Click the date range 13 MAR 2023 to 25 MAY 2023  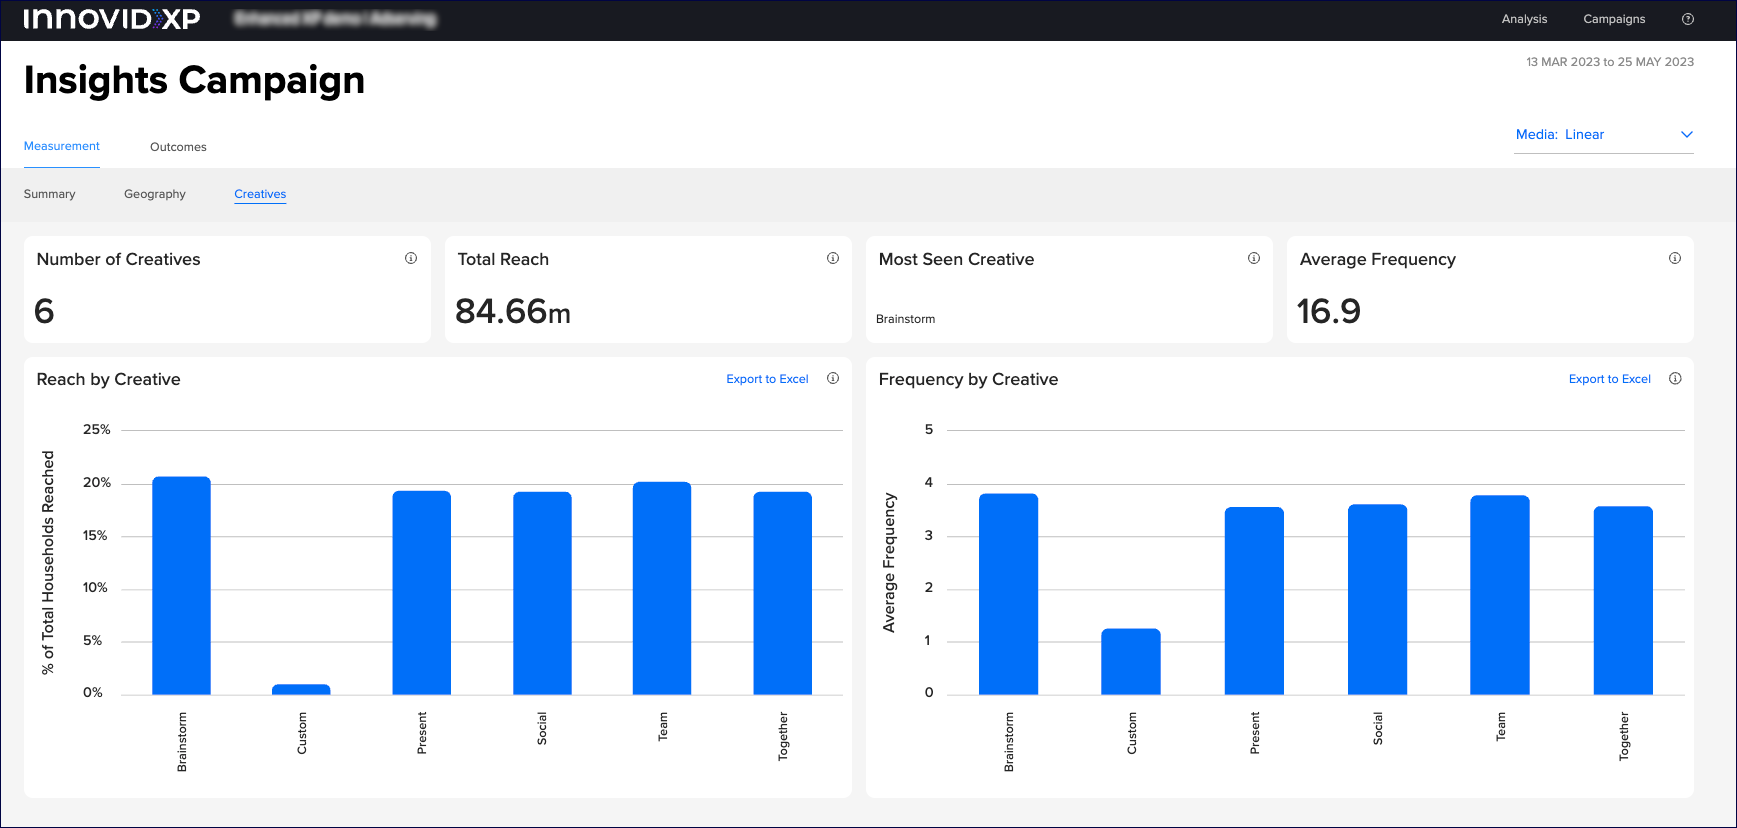tap(1610, 62)
